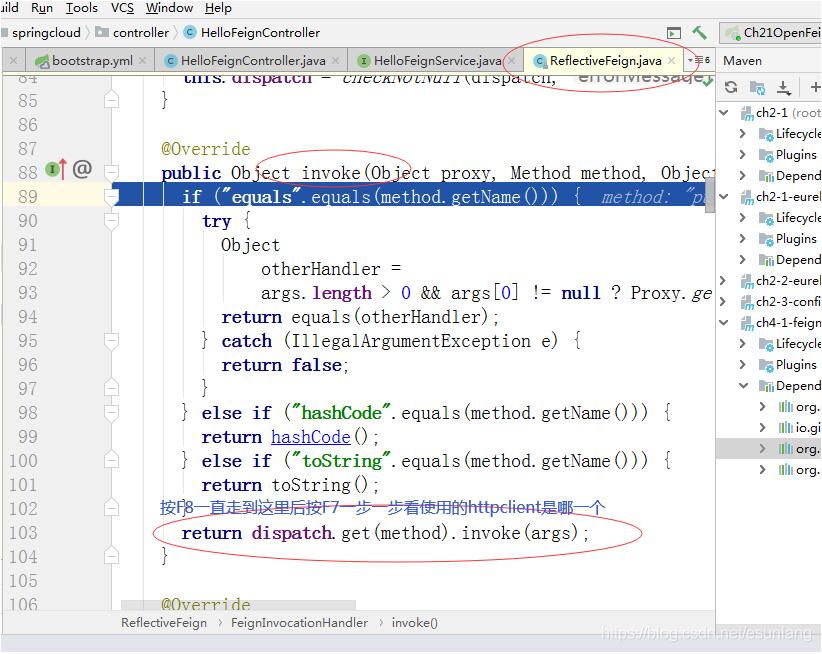Expand Plugins under ch2-1 (root)
The width and height of the screenshot is (822, 654).
click(742, 155)
